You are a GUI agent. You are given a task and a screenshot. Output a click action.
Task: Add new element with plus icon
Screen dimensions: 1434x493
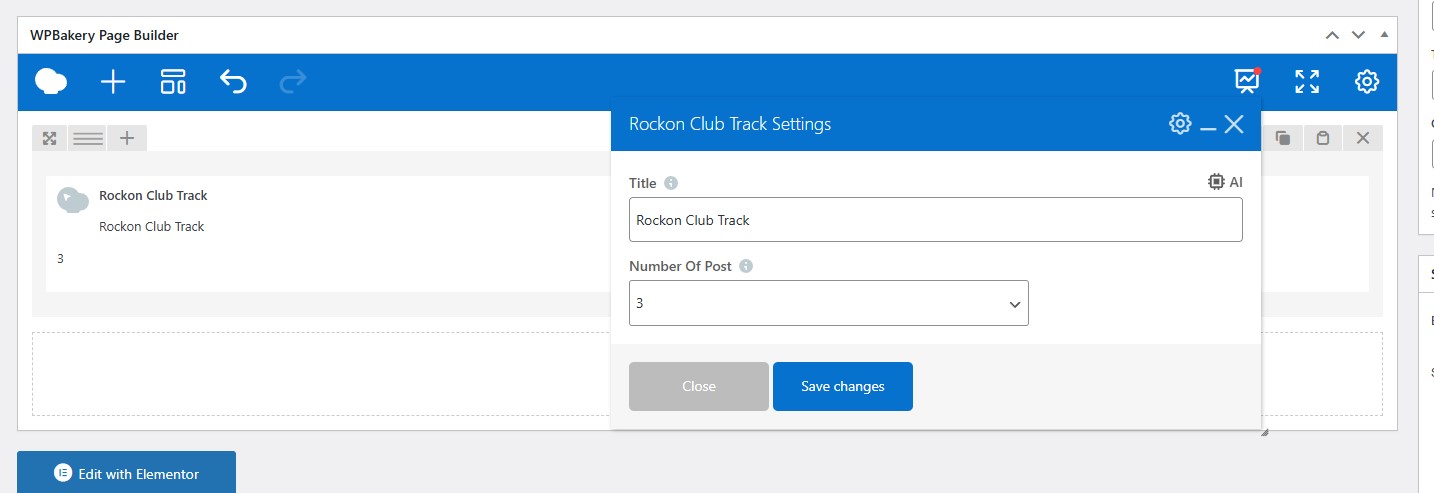point(113,82)
